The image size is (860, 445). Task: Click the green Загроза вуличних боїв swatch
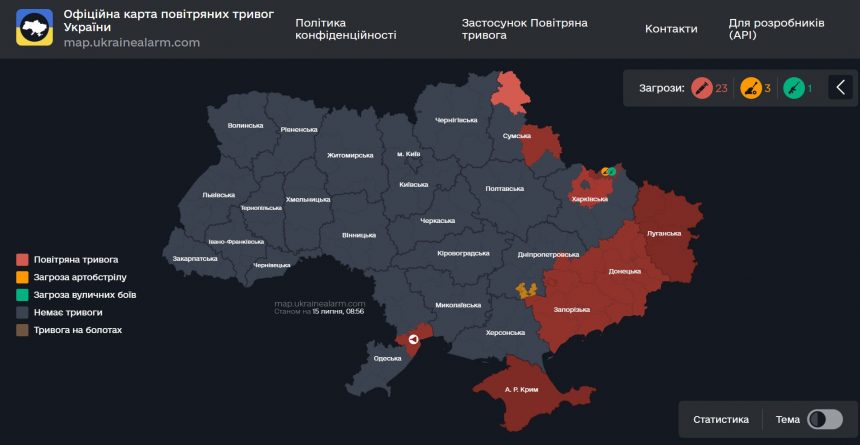(x=22, y=295)
